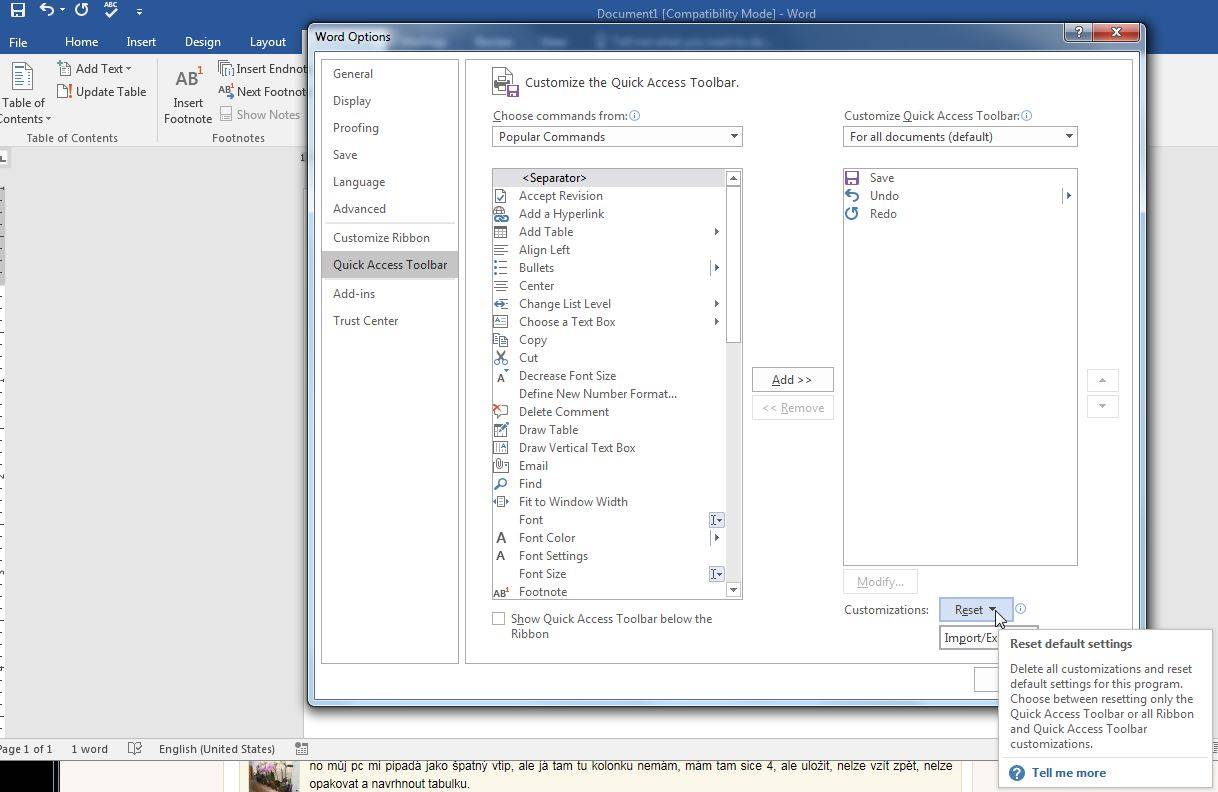Select the Change List Level command

click(609, 304)
